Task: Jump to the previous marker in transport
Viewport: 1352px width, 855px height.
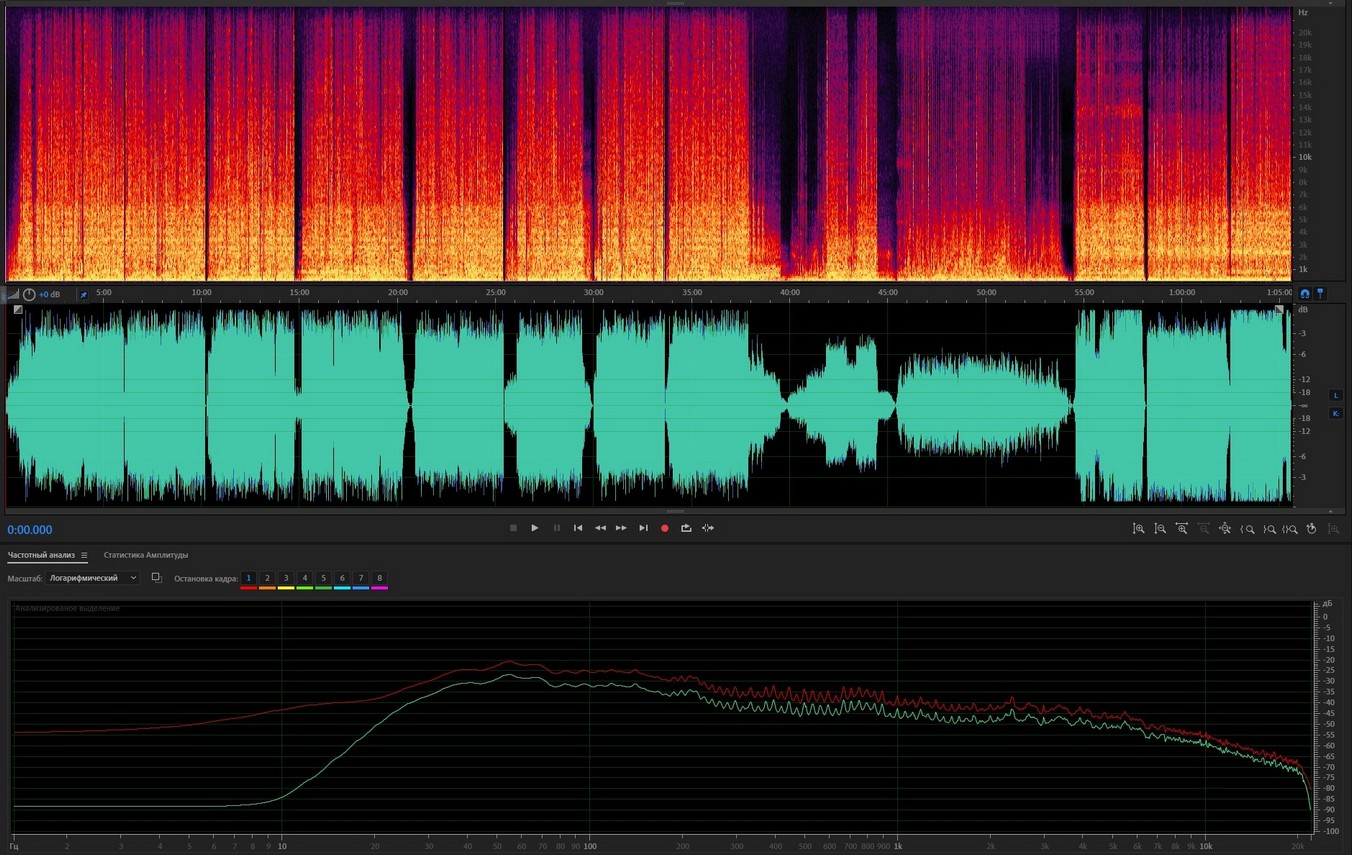Action: pos(578,528)
